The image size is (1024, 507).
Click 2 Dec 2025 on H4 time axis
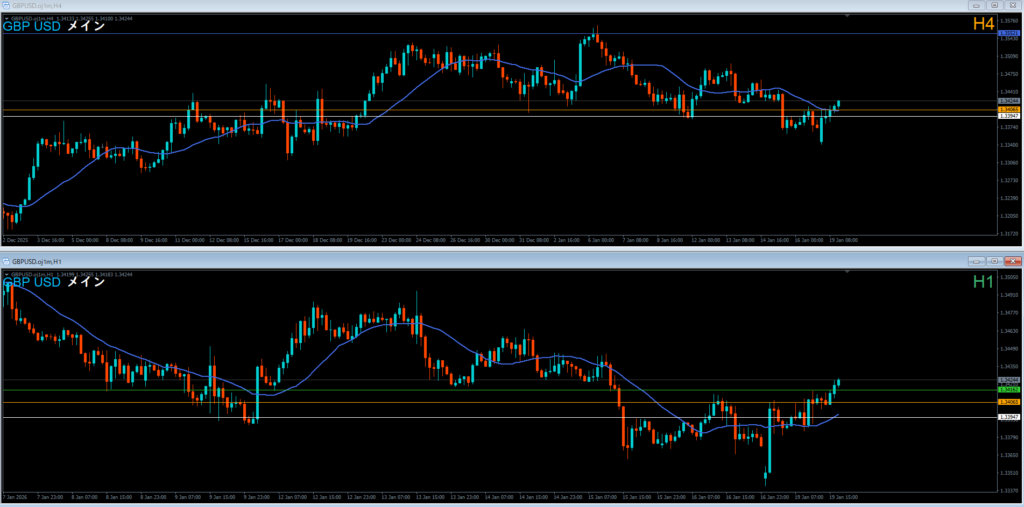click(16, 240)
